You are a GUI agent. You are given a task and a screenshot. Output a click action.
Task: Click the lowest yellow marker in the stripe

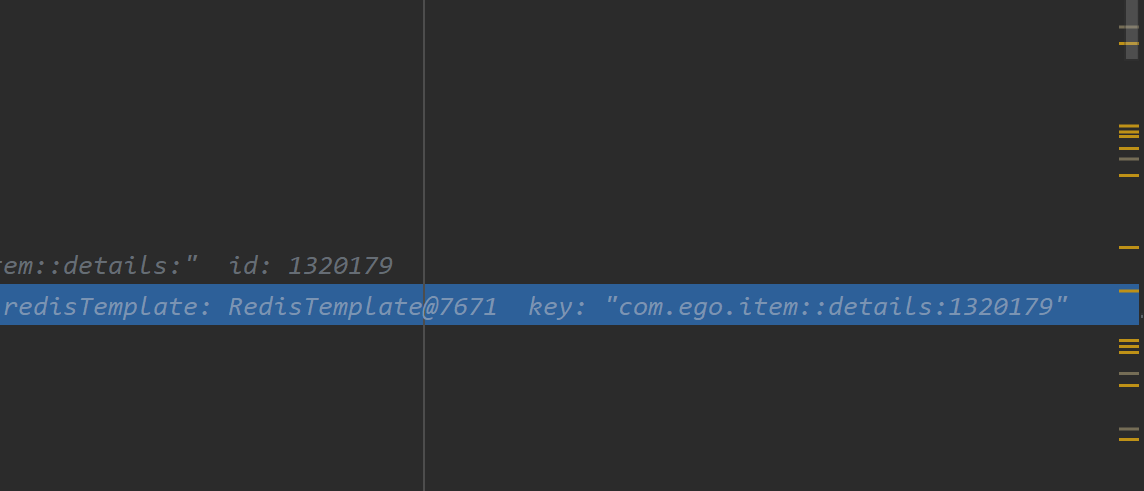click(x=1129, y=439)
